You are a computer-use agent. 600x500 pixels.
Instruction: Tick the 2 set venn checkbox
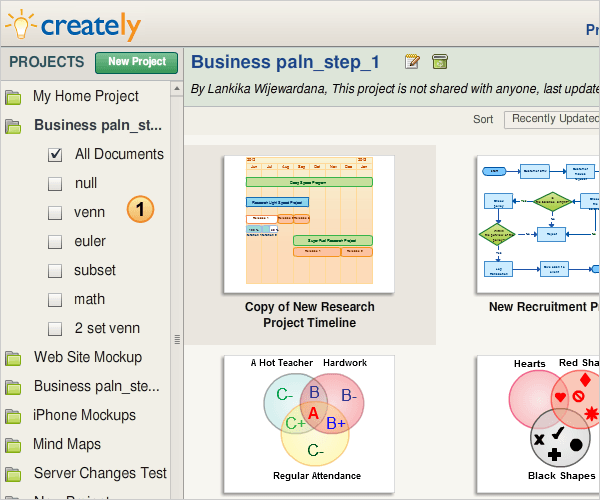click(x=55, y=329)
